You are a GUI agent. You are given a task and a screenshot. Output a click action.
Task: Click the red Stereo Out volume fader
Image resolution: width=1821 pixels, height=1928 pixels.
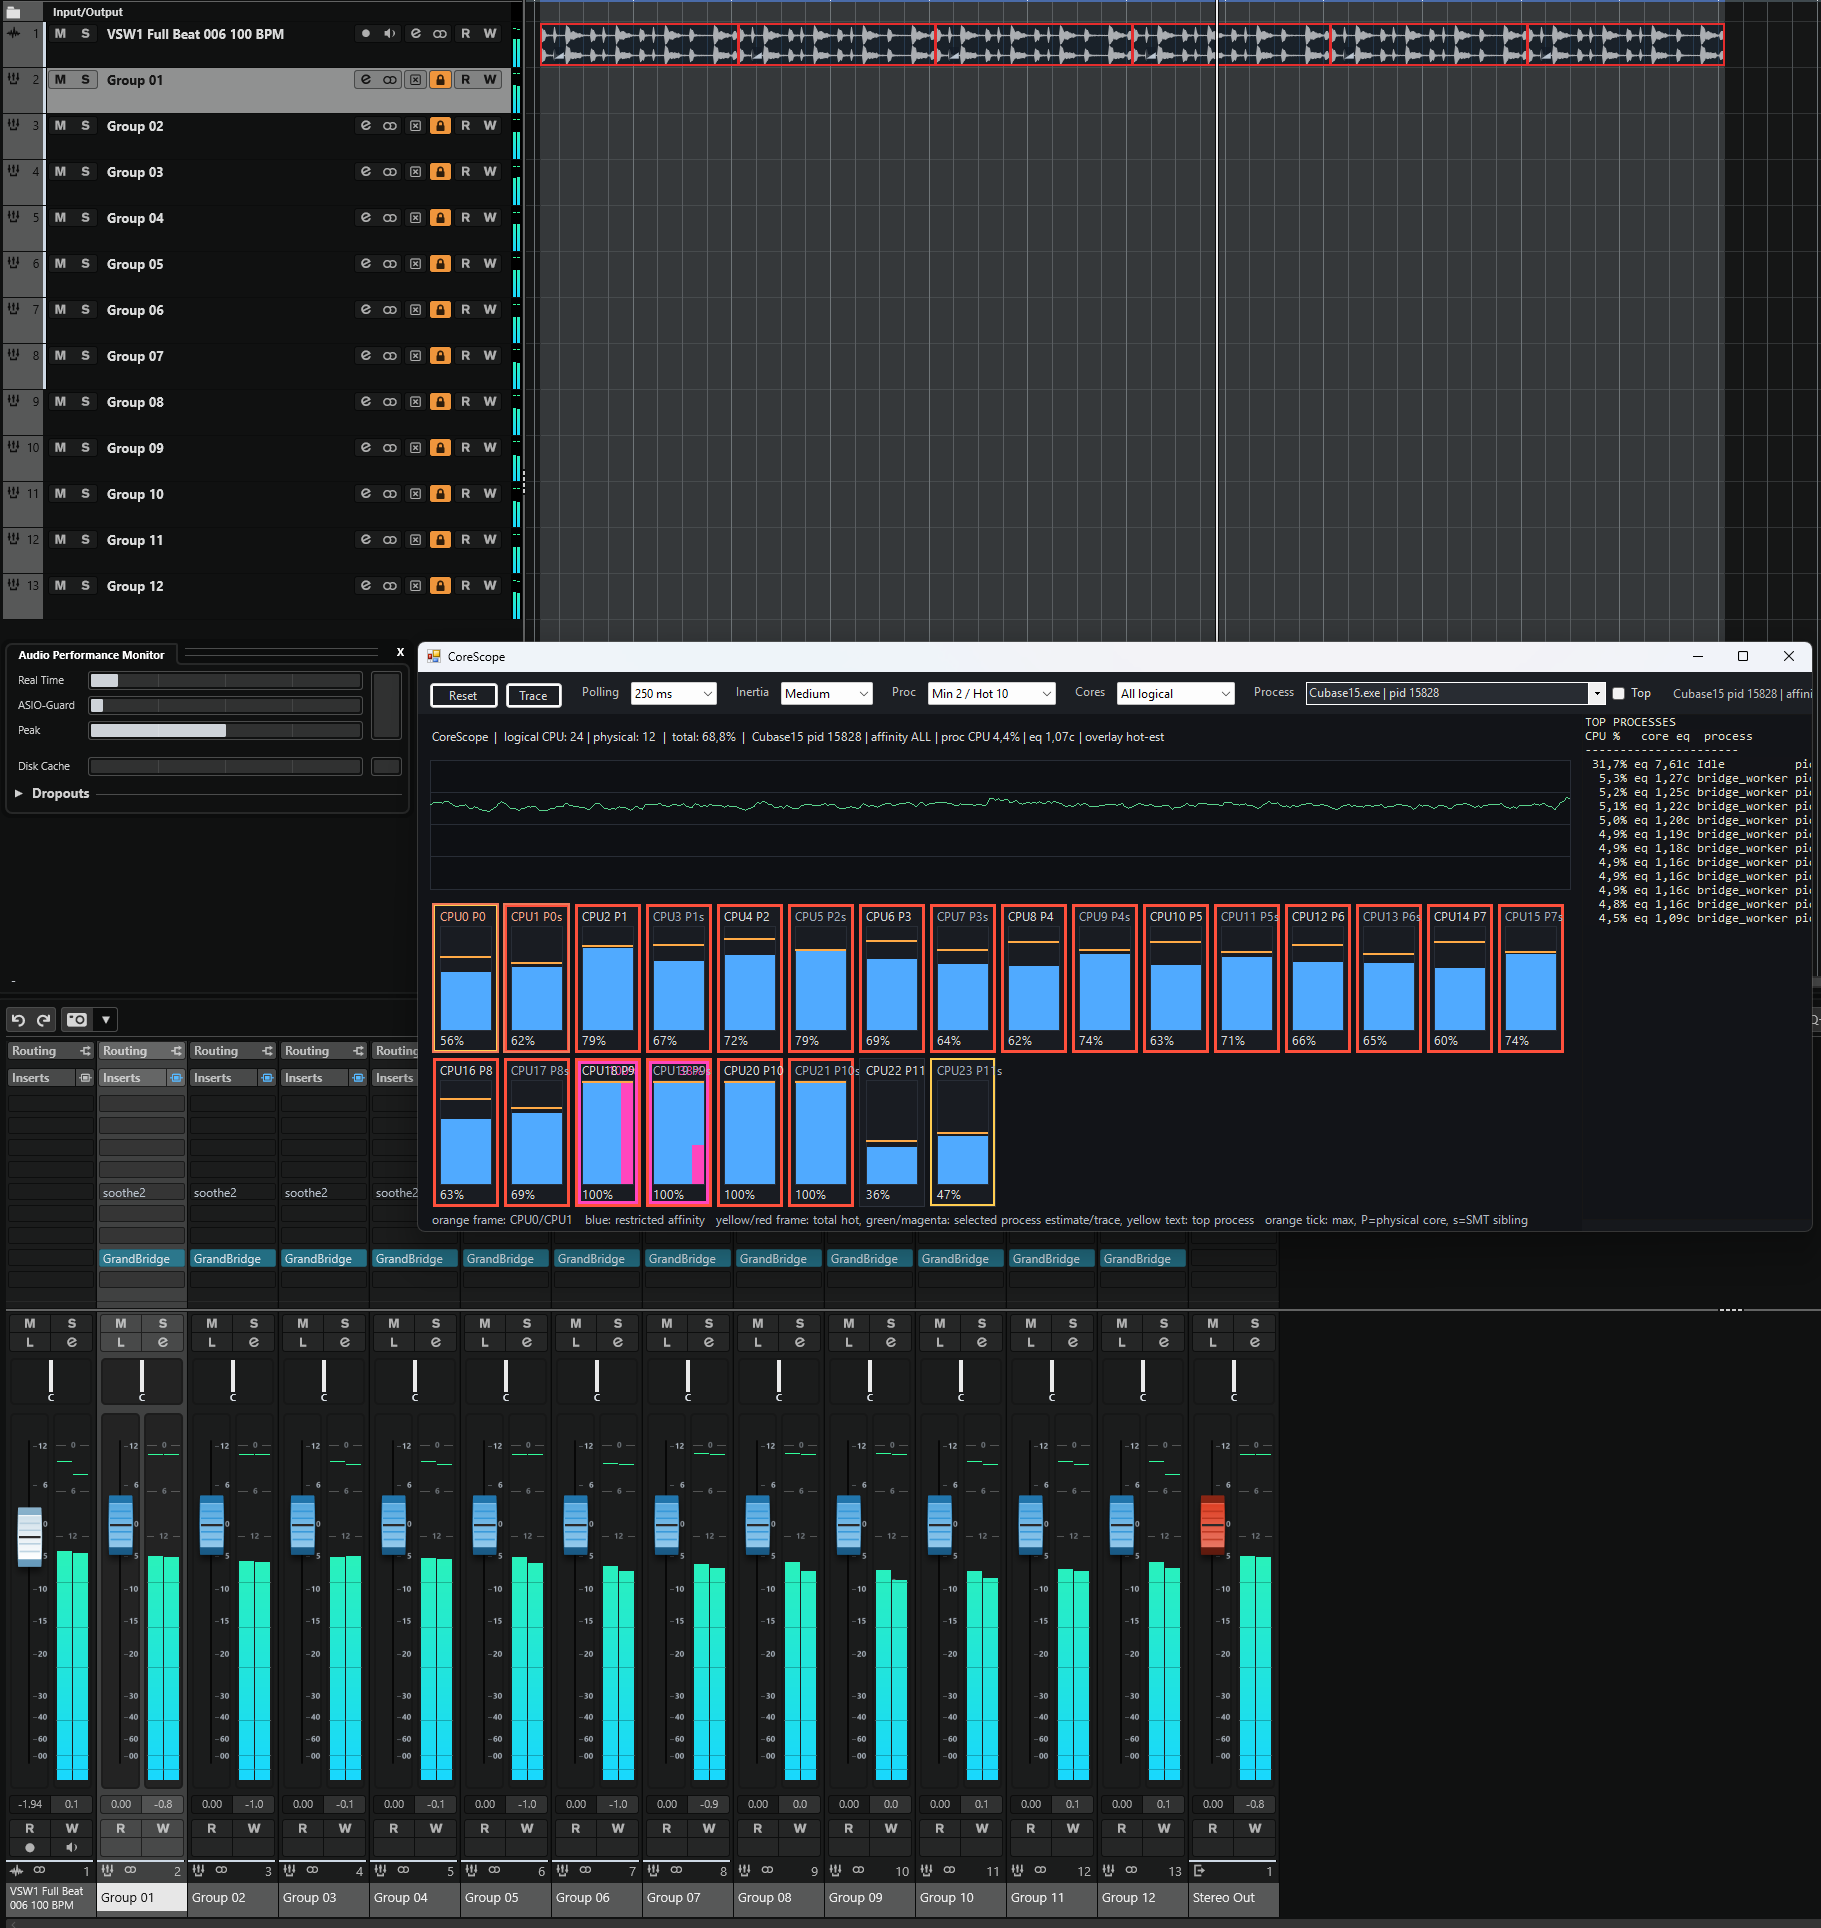click(x=1213, y=1524)
